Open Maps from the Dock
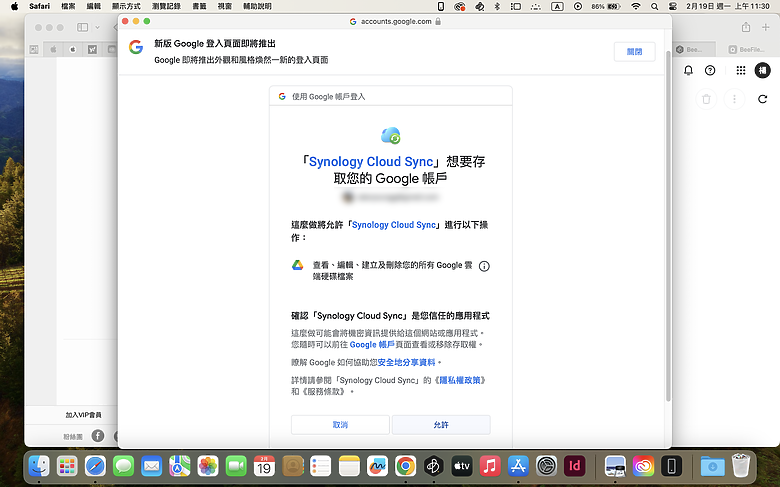 pos(180,466)
